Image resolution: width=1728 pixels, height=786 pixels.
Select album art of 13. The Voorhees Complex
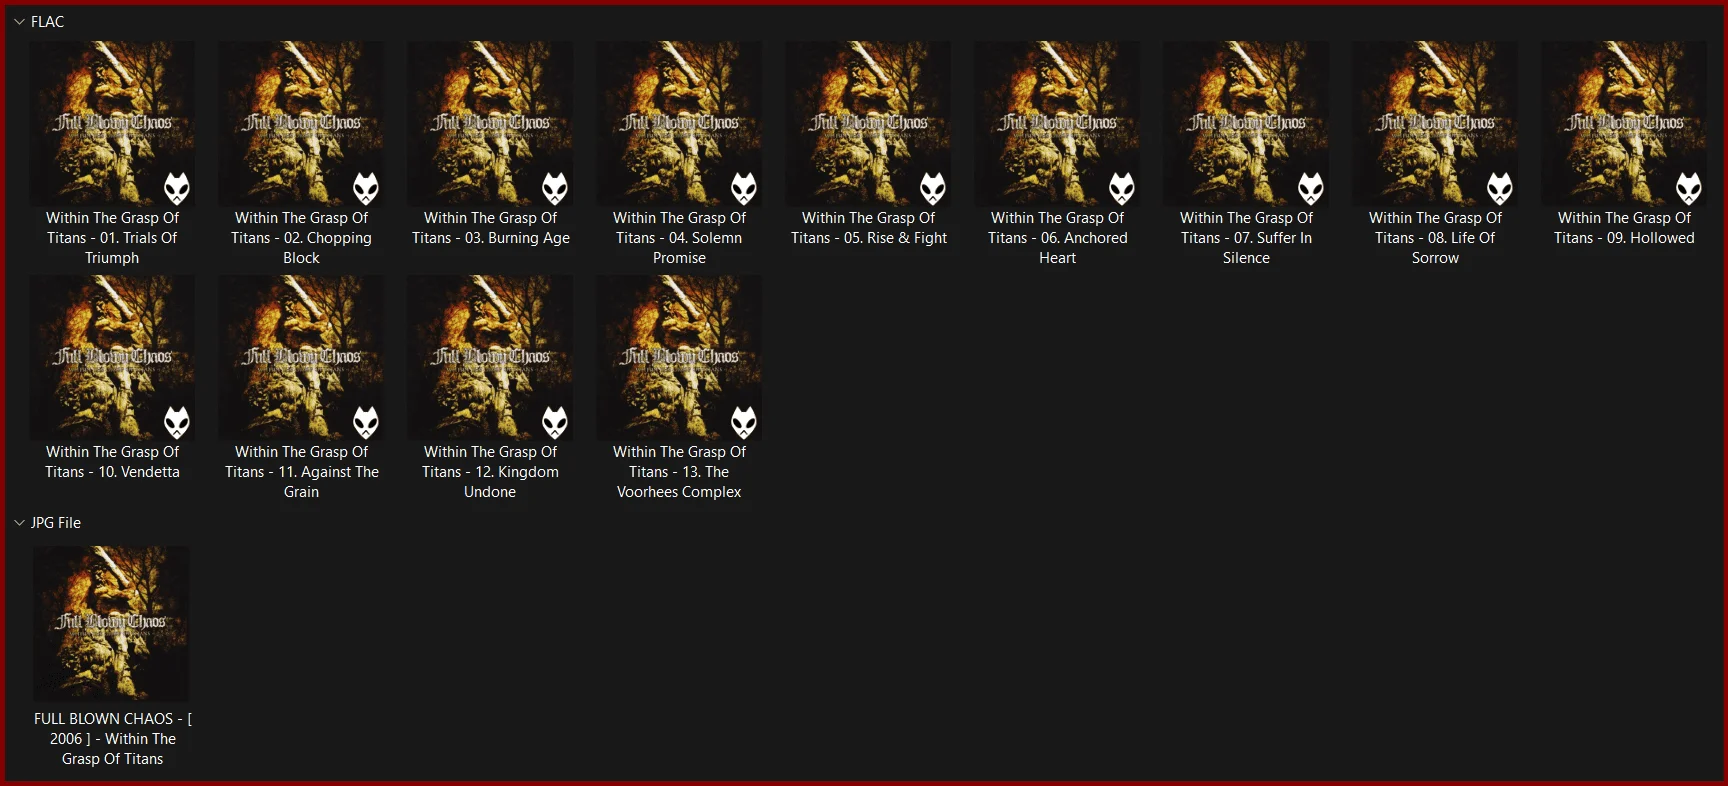679,358
